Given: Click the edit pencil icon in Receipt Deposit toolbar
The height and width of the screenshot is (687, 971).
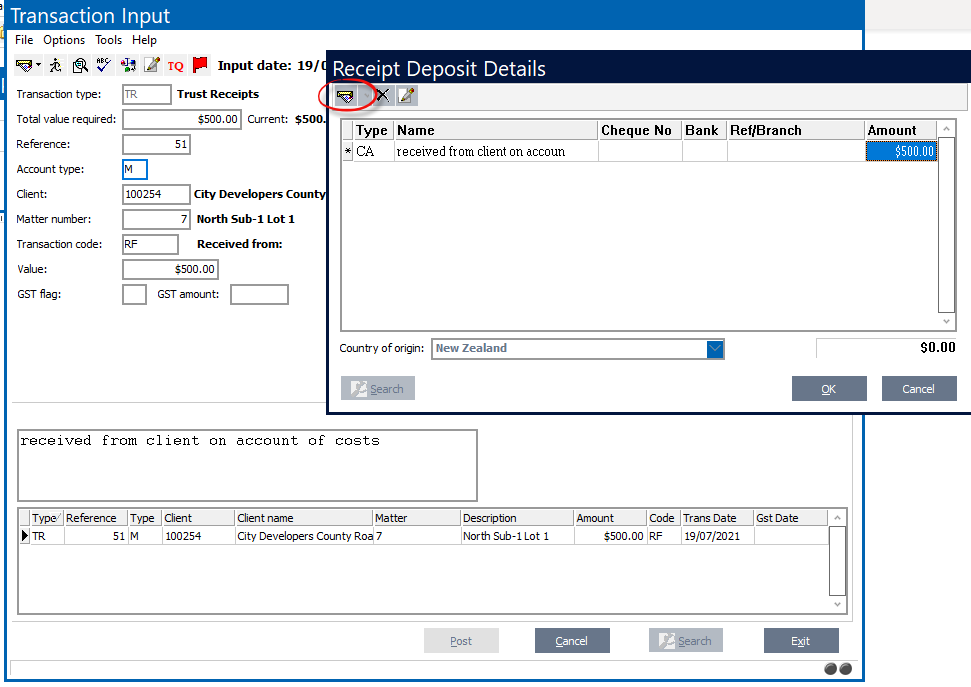Looking at the screenshot, I should [x=406, y=96].
